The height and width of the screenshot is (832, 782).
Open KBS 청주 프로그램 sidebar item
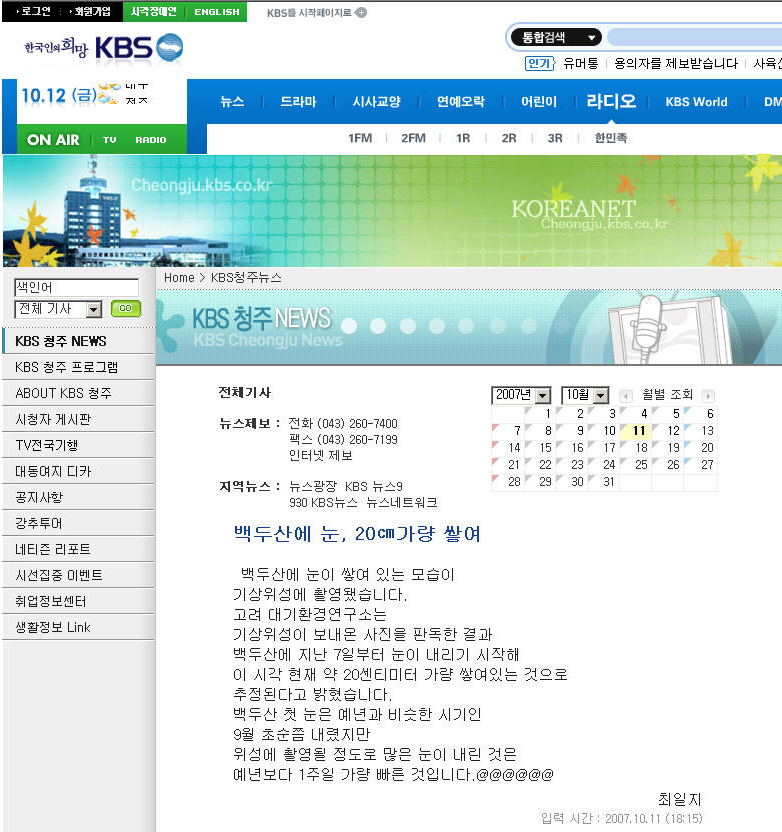(x=79, y=367)
